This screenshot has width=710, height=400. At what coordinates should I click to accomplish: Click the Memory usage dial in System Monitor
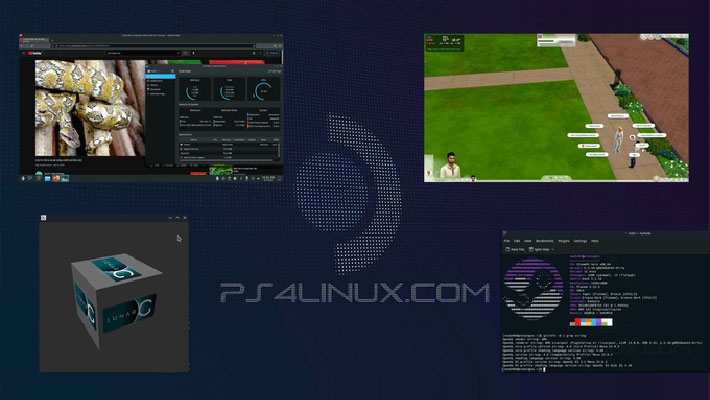tap(195, 92)
